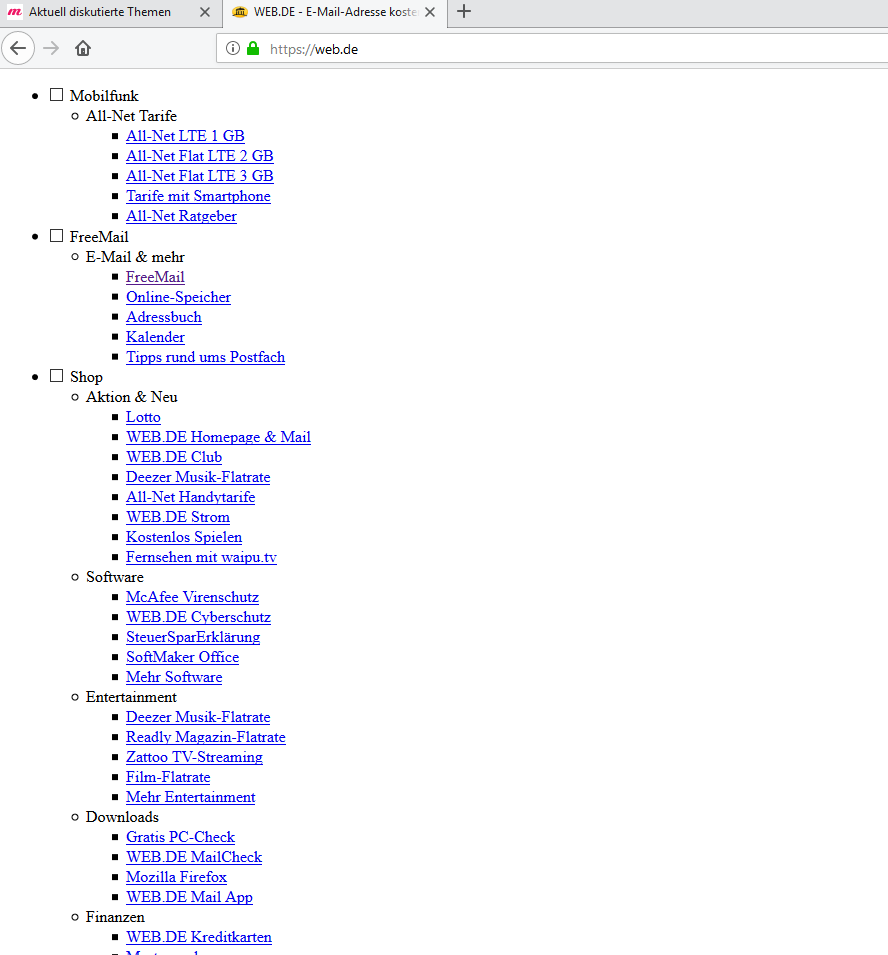Click the Mobilfunk label text

tap(104, 96)
